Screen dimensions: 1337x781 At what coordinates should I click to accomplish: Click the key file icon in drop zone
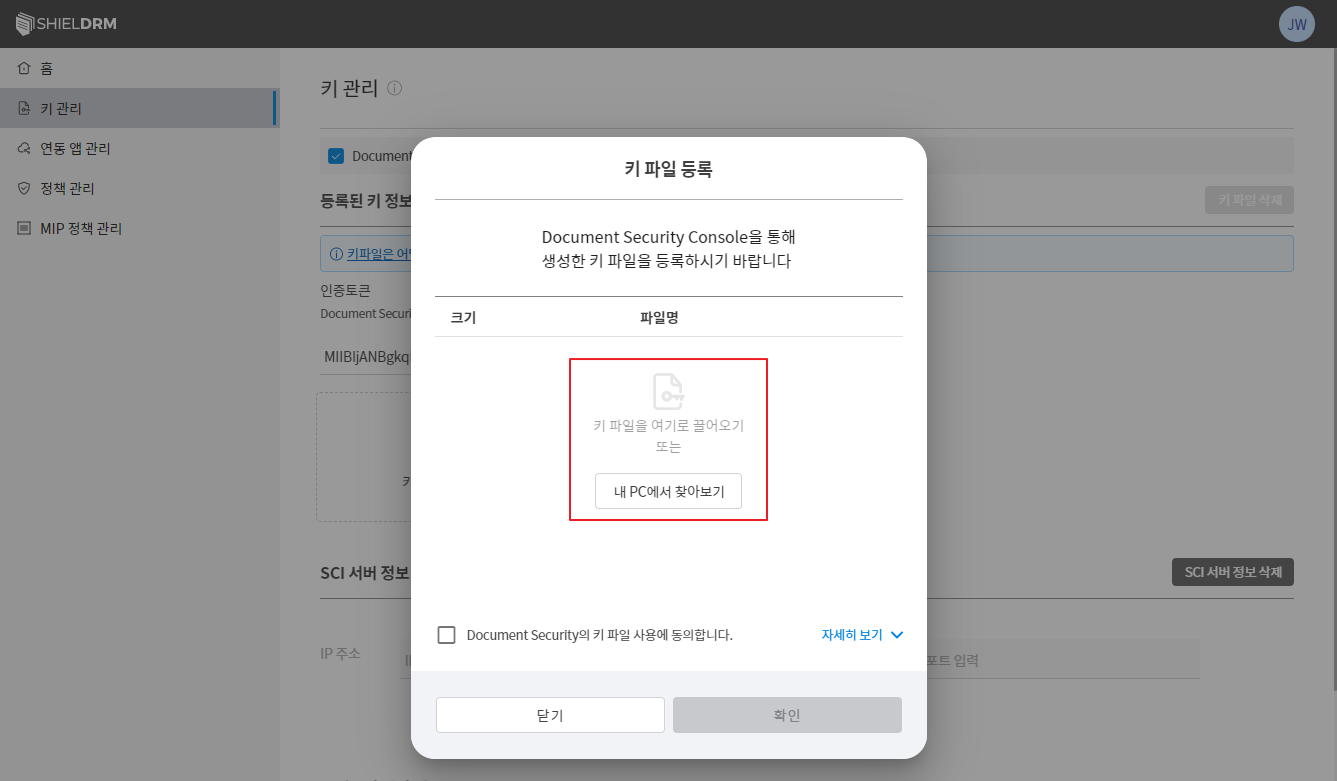point(668,391)
